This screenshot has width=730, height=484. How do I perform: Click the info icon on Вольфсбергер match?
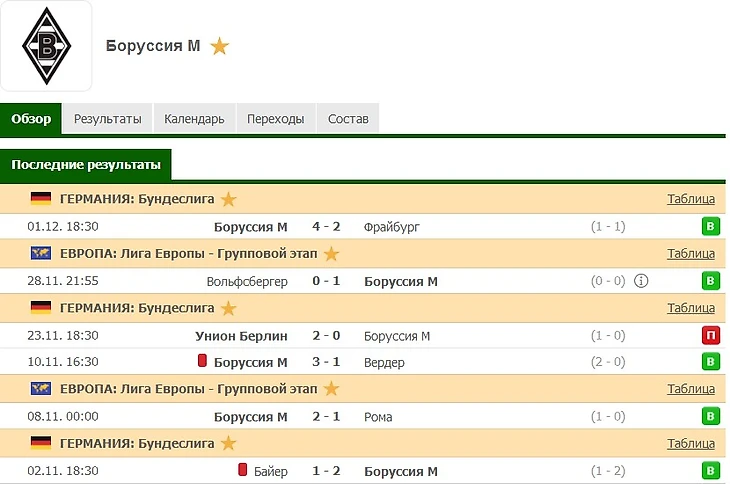point(642,281)
